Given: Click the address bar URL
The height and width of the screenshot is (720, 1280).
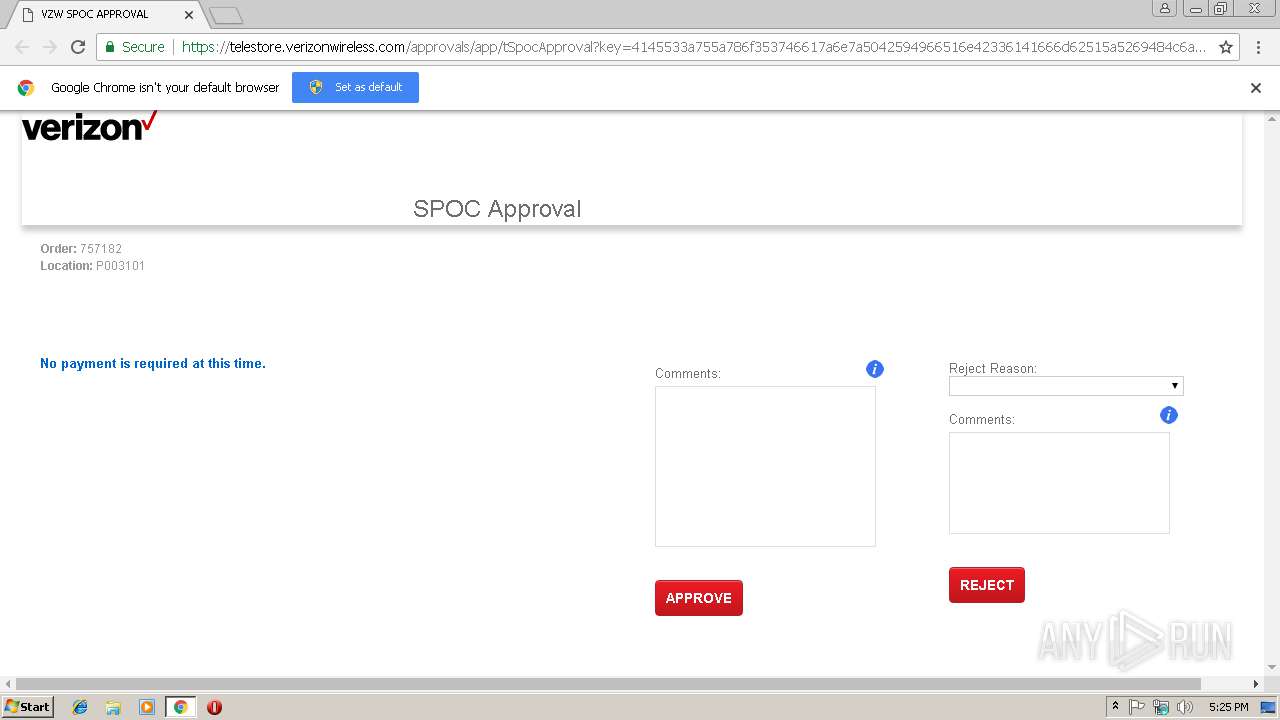Looking at the screenshot, I should 693,47.
